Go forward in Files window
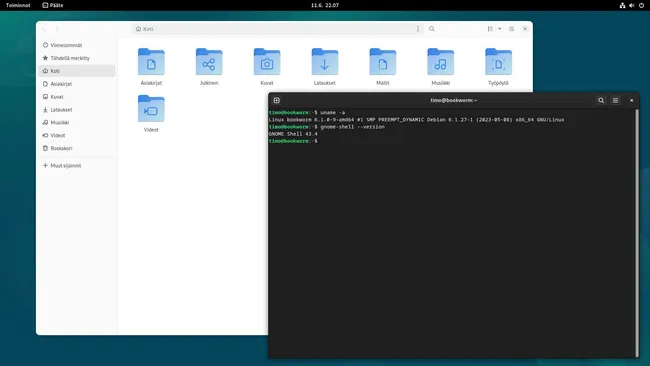650x366 pixels. [57, 29]
